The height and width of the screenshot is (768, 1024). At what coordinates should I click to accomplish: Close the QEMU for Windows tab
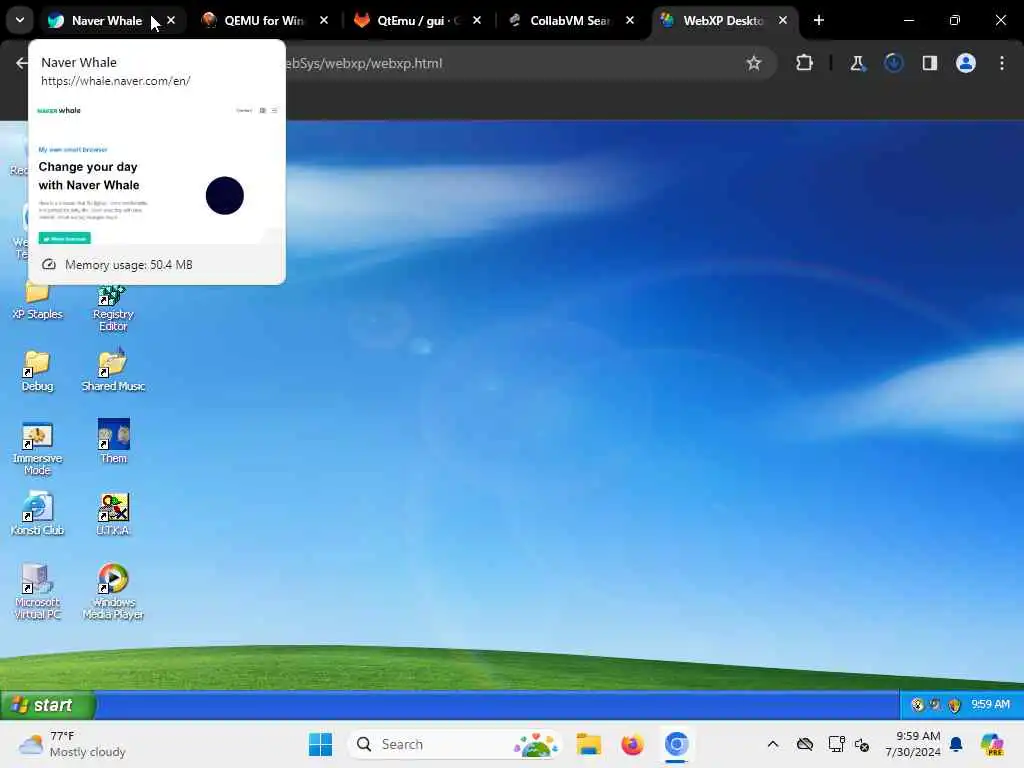pos(324,20)
